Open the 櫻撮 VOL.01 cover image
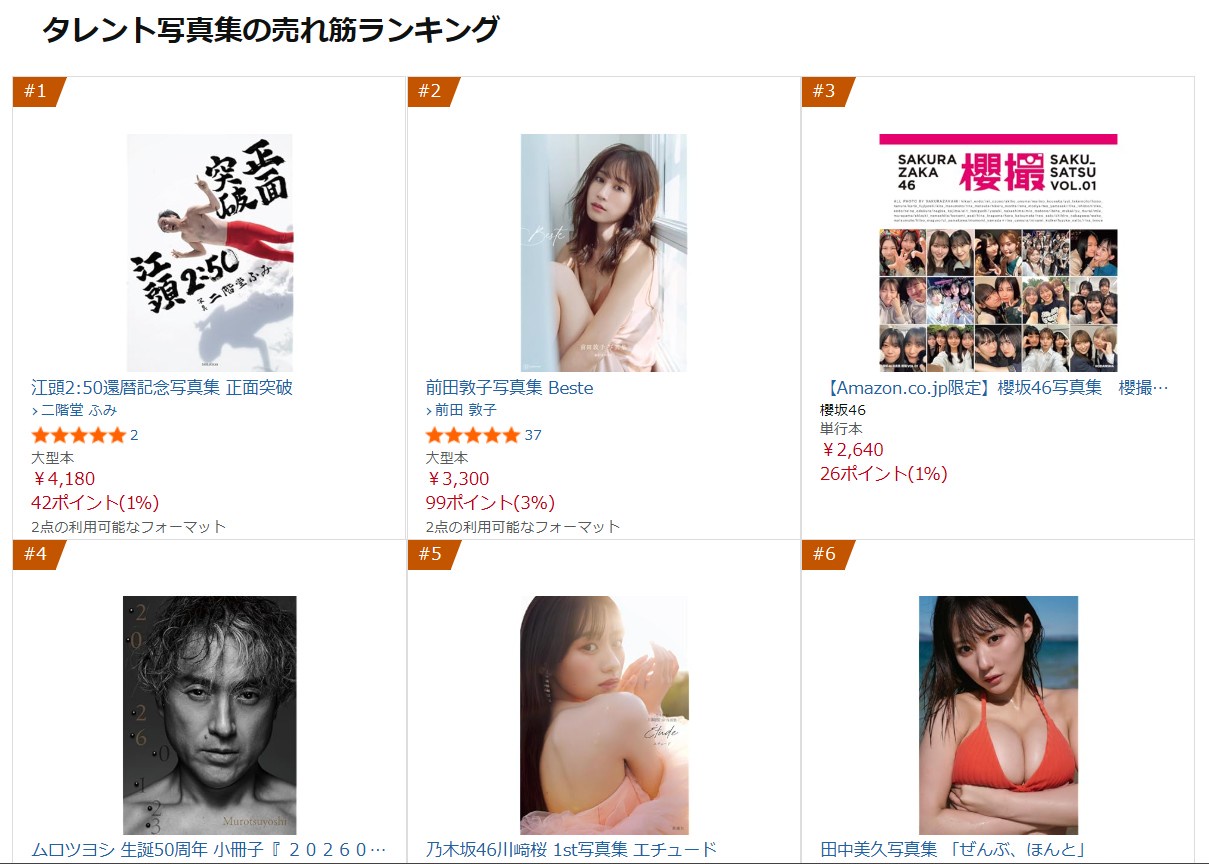 tap(998, 253)
